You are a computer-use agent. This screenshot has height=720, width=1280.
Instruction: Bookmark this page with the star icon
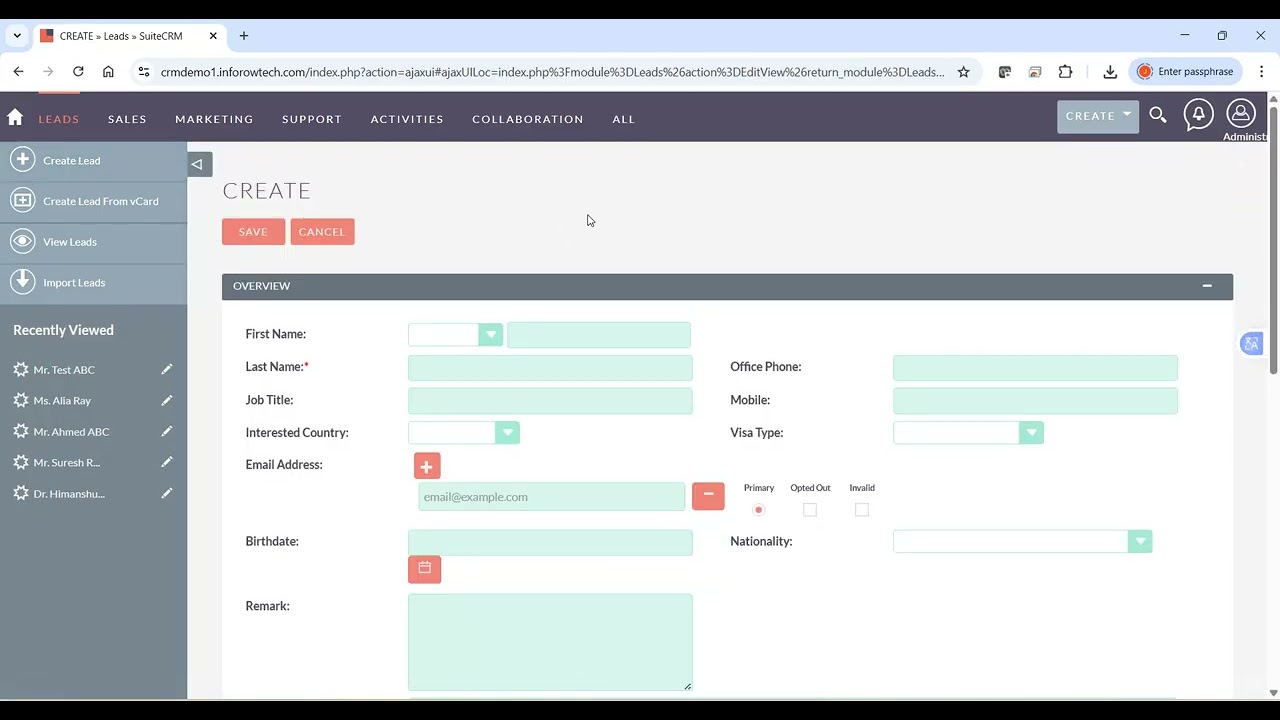click(x=964, y=72)
